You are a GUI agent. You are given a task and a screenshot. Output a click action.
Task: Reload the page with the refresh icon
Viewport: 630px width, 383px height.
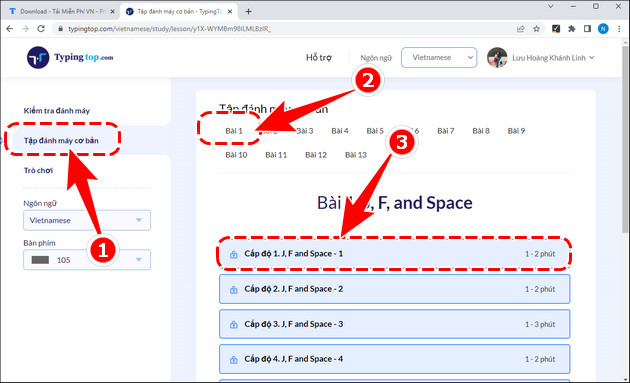pyautogui.click(x=41, y=29)
